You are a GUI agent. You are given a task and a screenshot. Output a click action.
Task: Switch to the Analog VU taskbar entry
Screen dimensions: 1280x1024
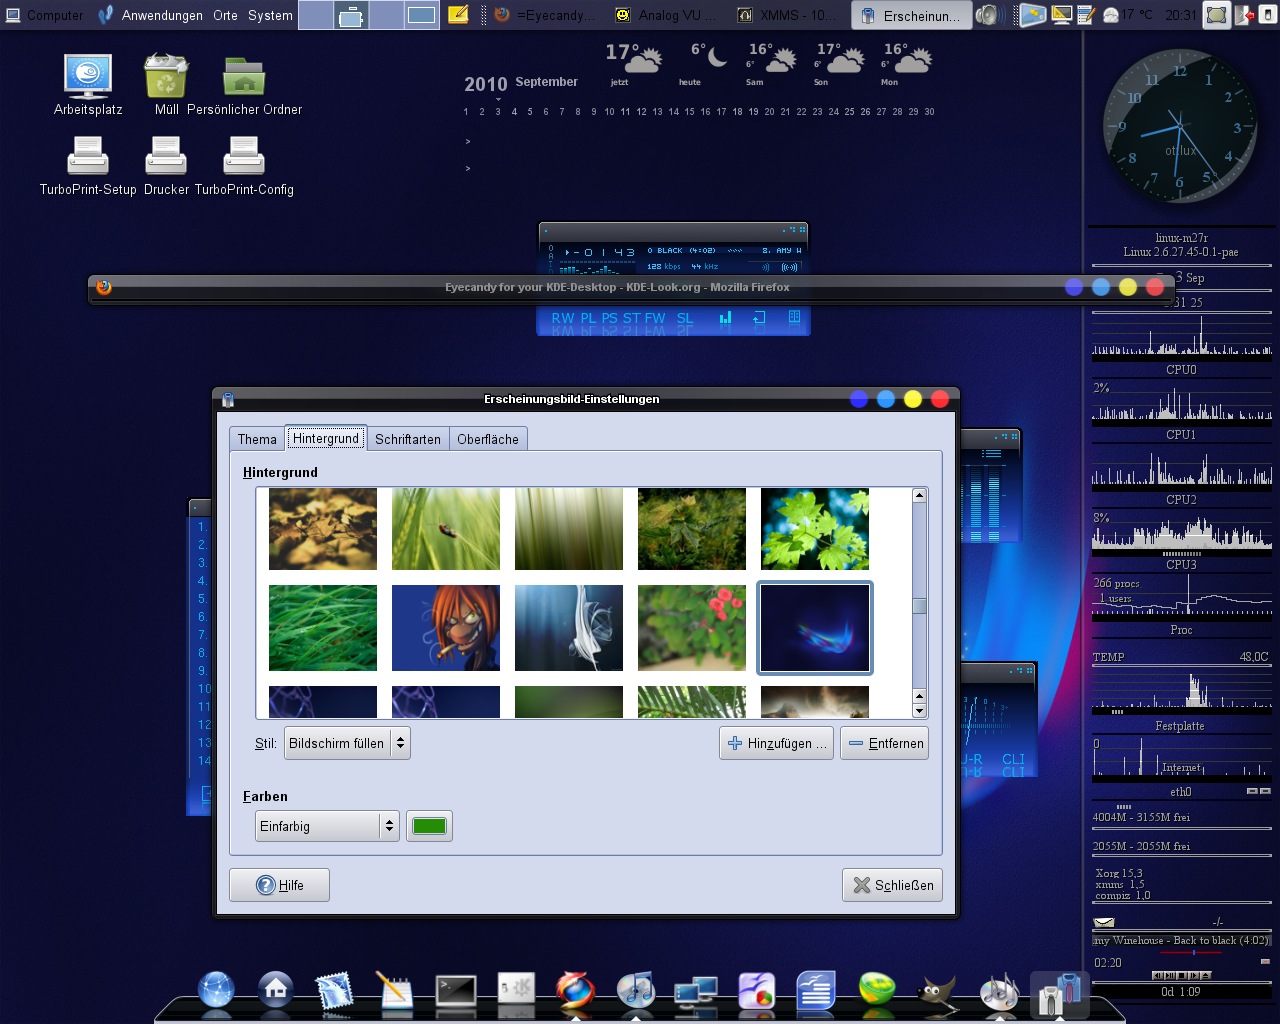pyautogui.click(x=667, y=15)
